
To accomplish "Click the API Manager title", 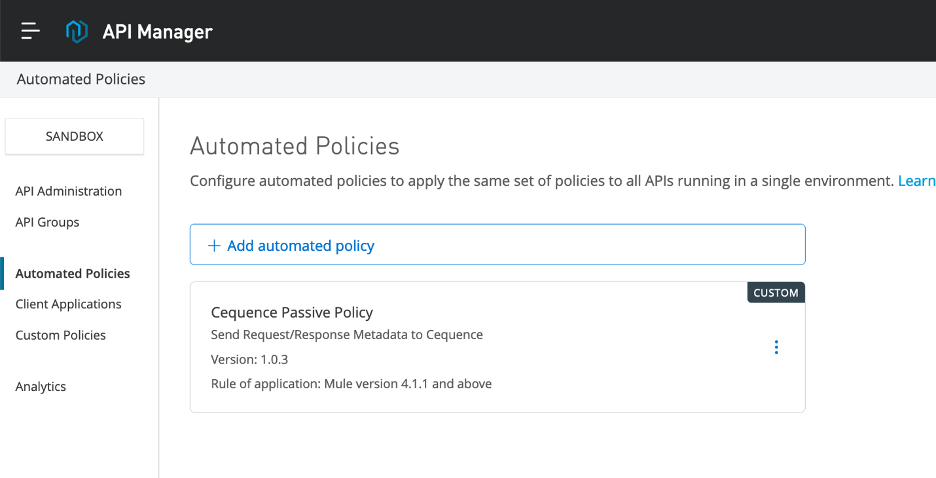I will coord(158,32).
